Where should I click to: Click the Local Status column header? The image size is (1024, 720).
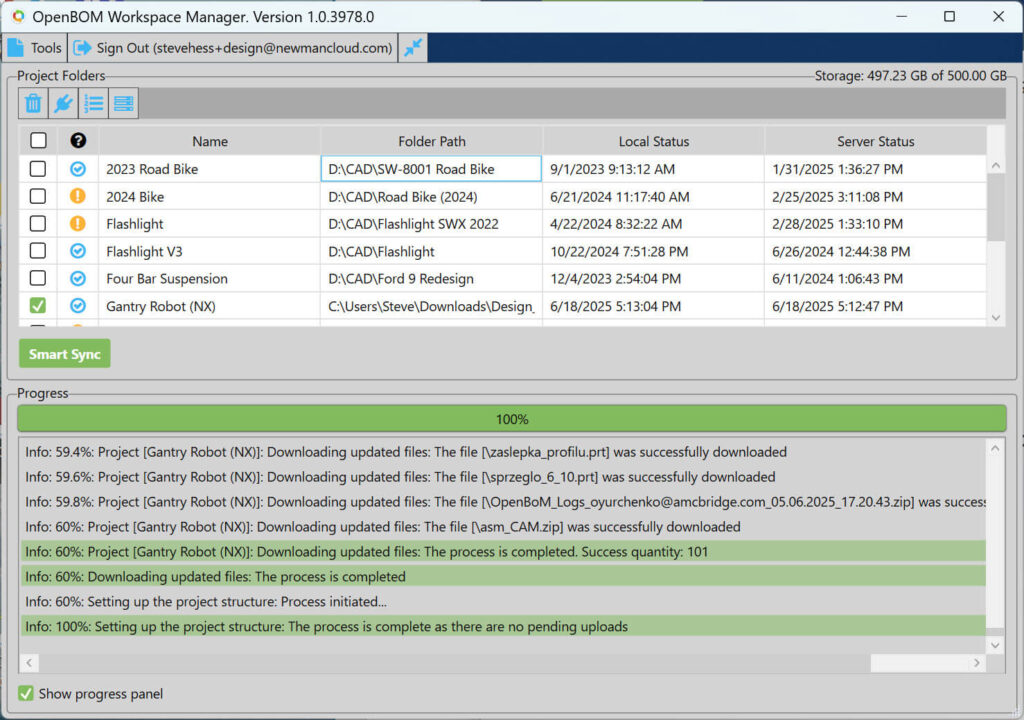[654, 141]
